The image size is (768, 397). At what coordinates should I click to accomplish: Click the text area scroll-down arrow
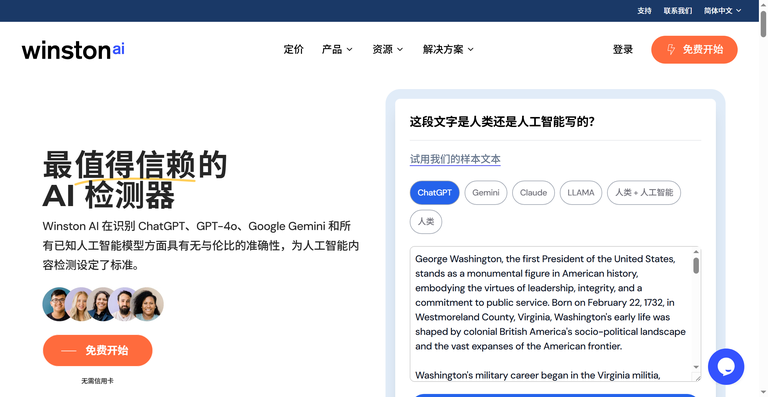point(696,367)
